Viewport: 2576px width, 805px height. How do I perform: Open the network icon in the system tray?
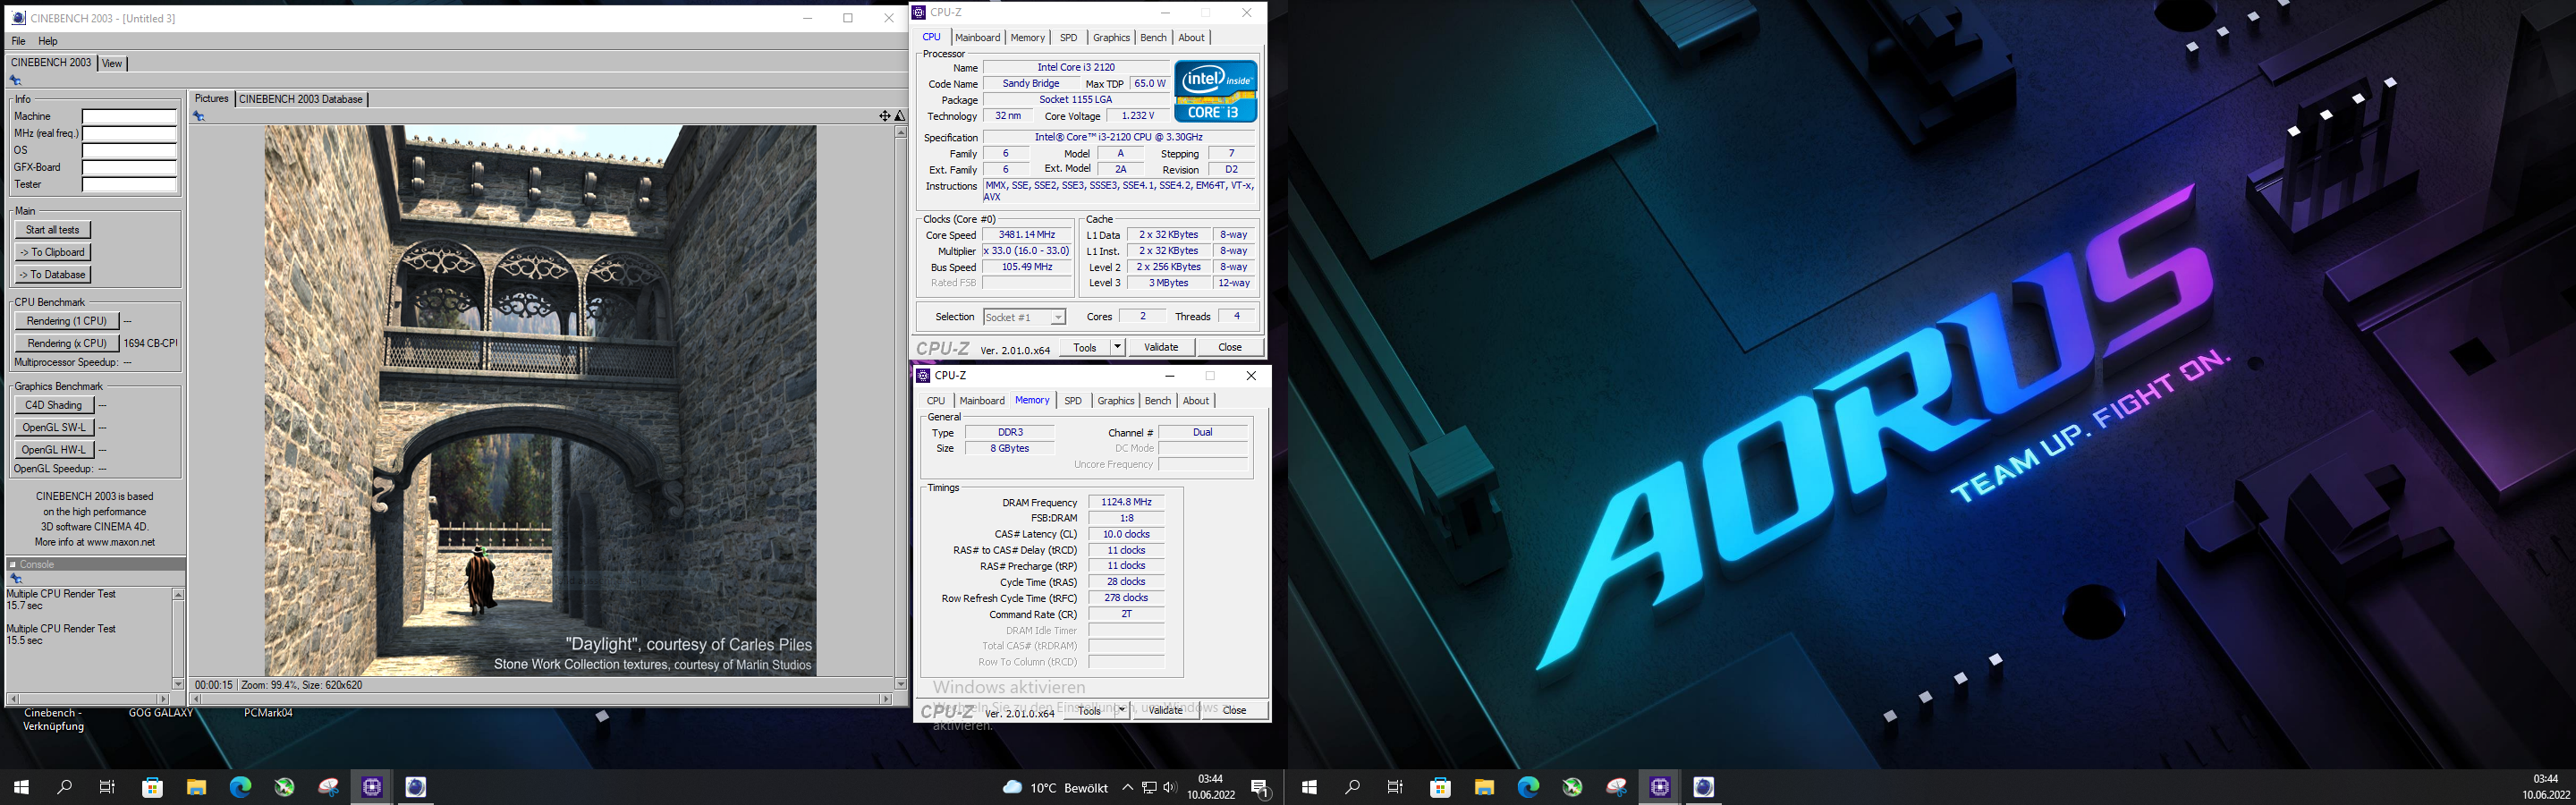pos(1149,788)
